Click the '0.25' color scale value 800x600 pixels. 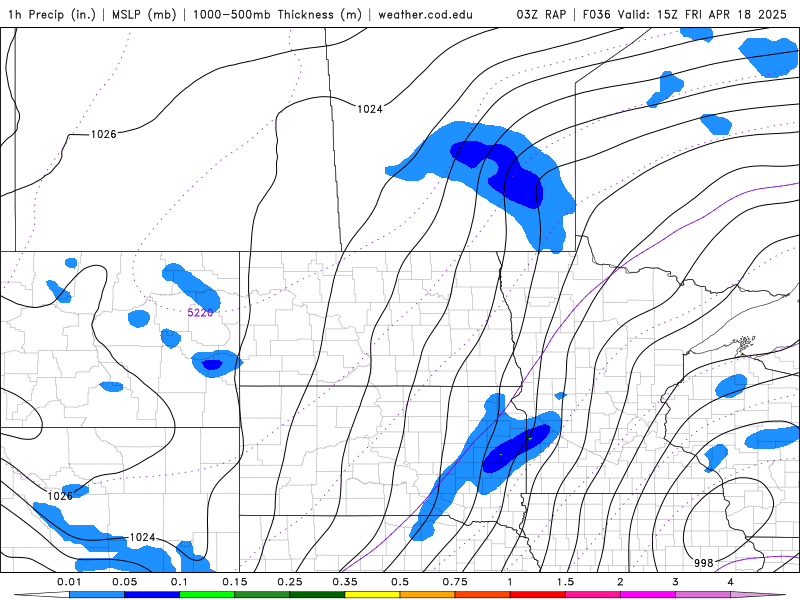[290, 582]
